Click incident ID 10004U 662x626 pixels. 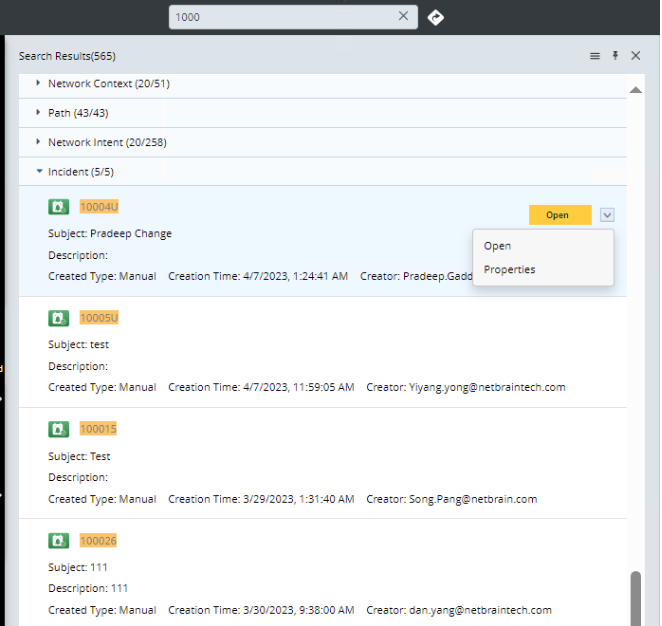click(99, 207)
